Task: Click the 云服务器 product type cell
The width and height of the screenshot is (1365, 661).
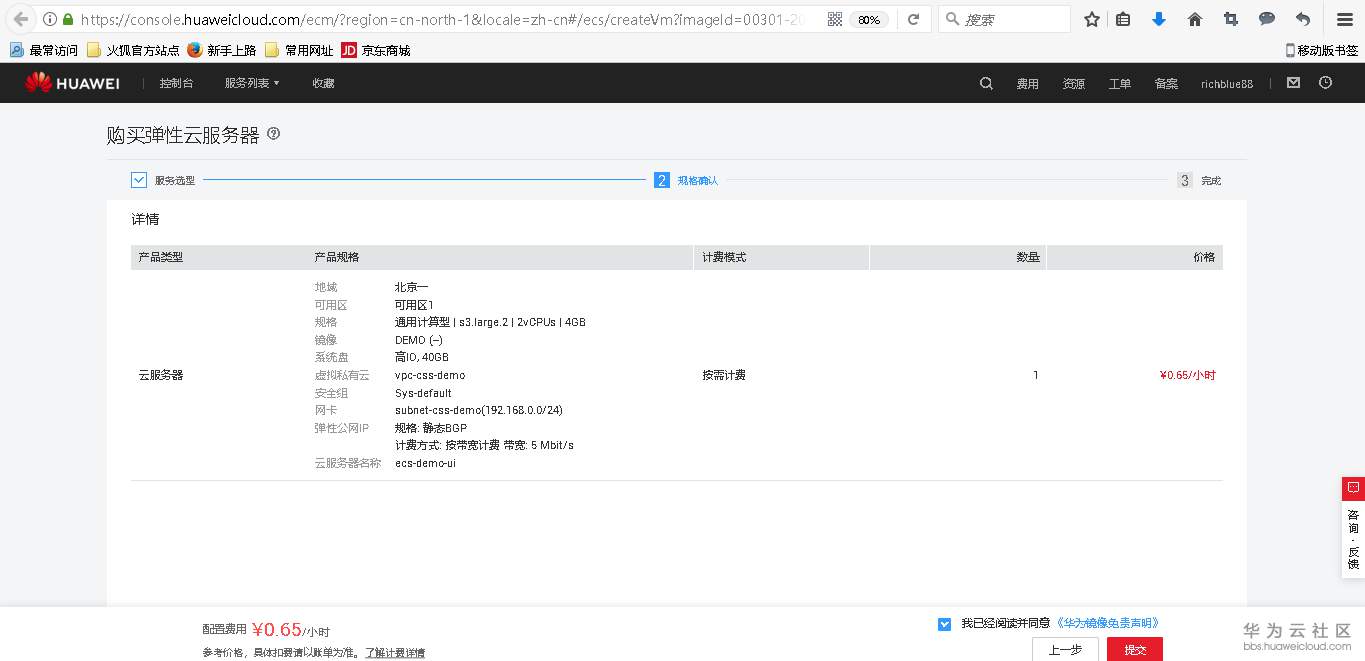Action: pyautogui.click(x=160, y=375)
